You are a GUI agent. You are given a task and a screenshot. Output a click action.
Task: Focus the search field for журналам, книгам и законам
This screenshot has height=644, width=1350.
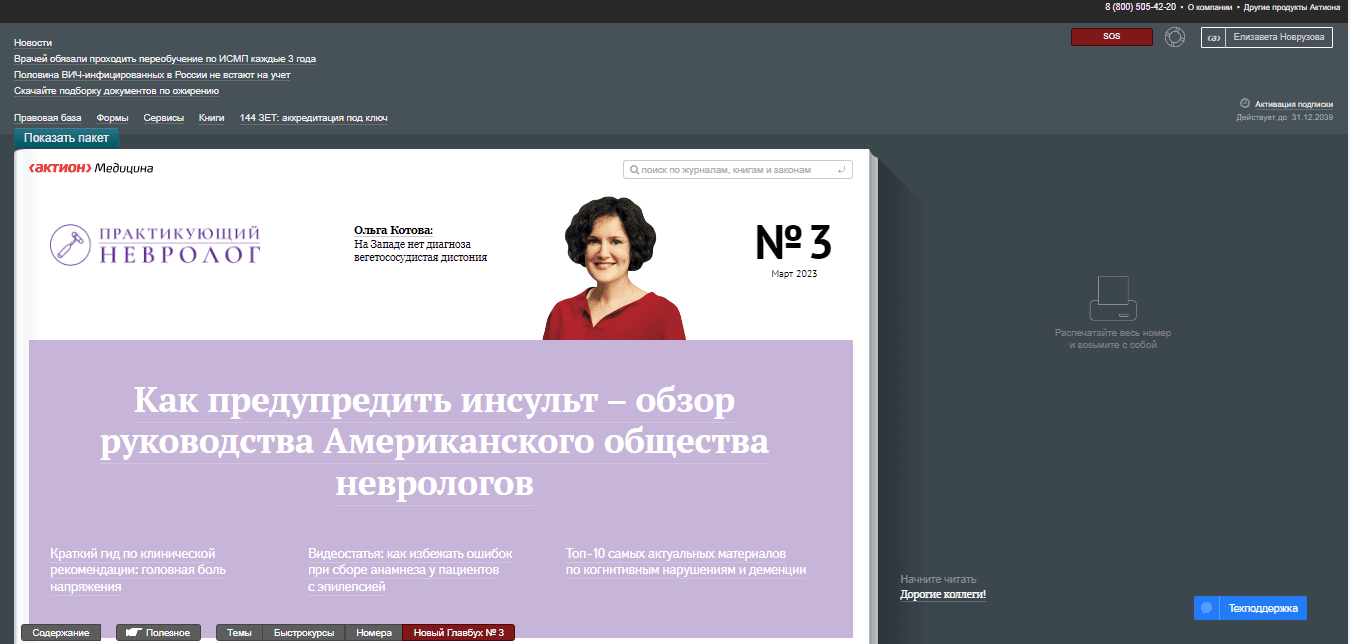pyautogui.click(x=738, y=170)
